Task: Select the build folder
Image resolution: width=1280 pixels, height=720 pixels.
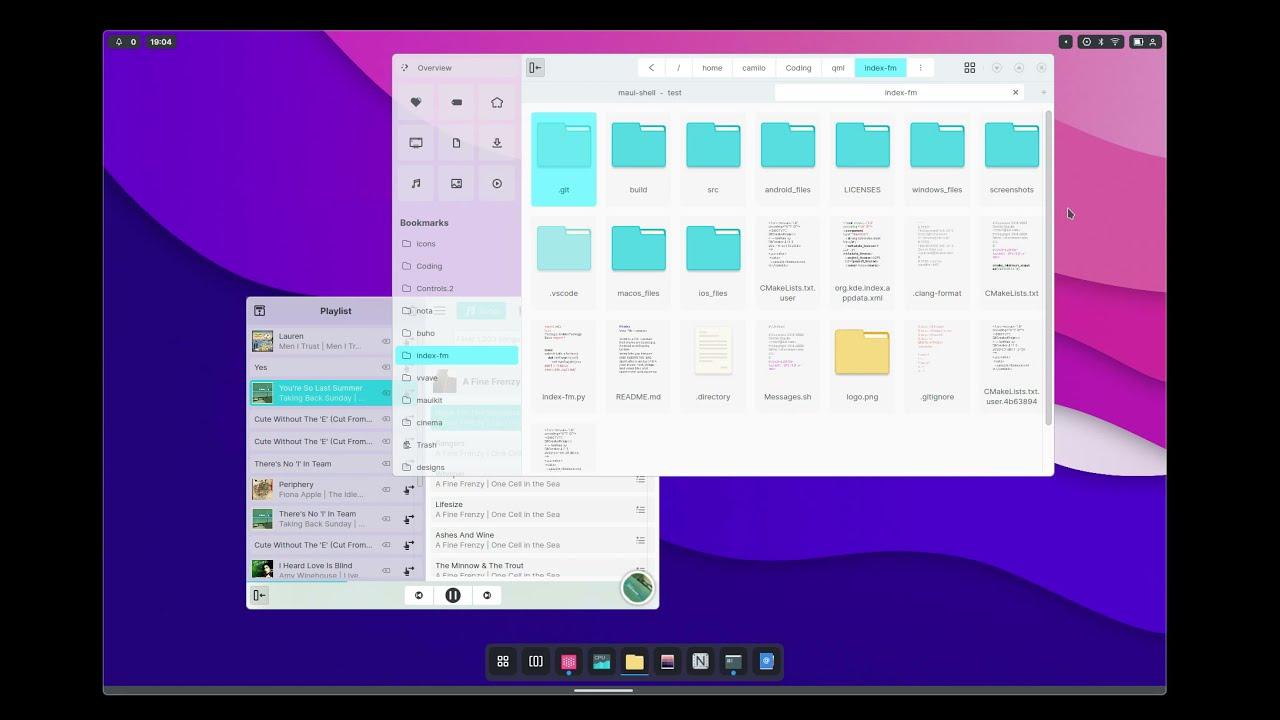Action: 638,159
